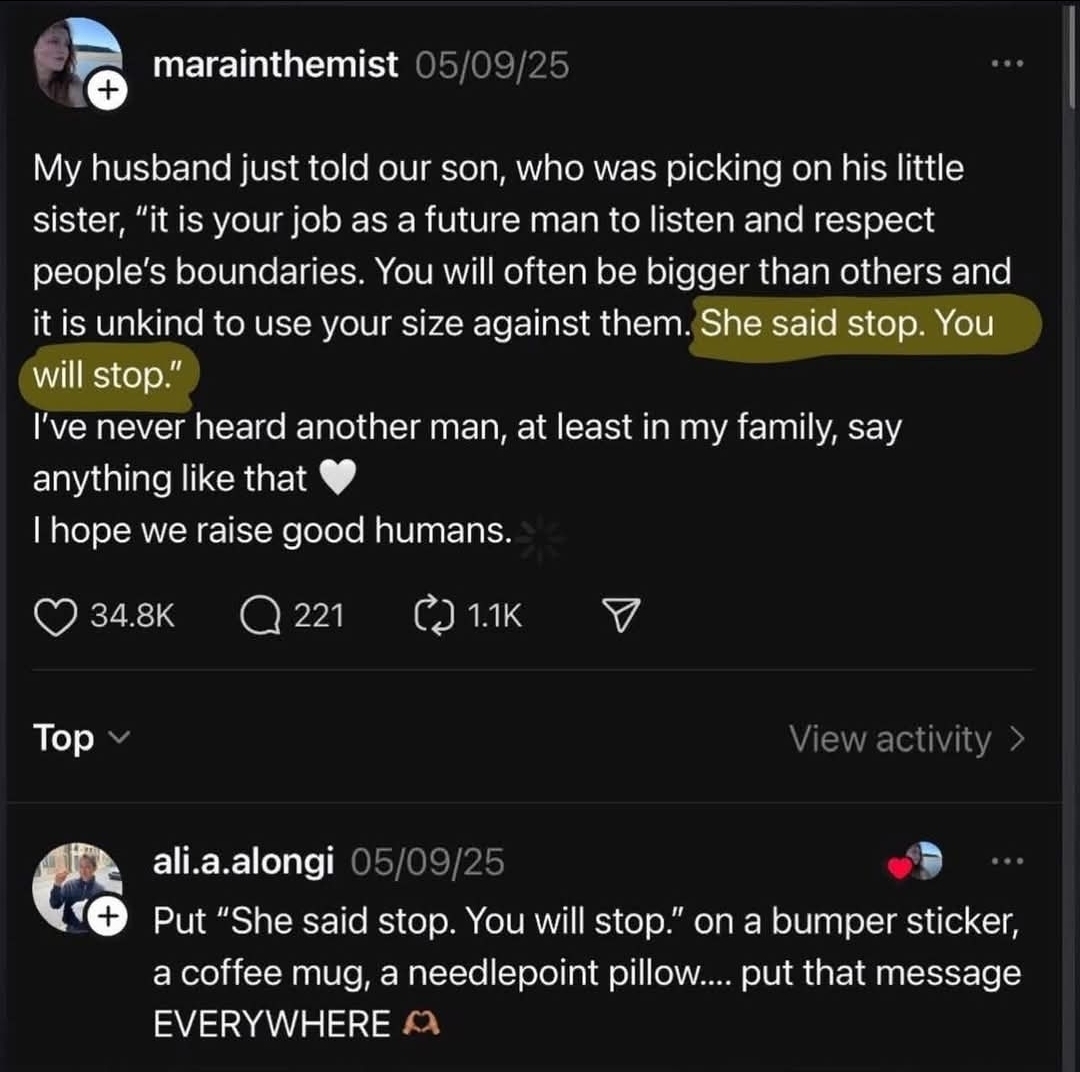
Task: Open marainthemist username profile link
Action: pyautogui.click(x=276, y=65)
